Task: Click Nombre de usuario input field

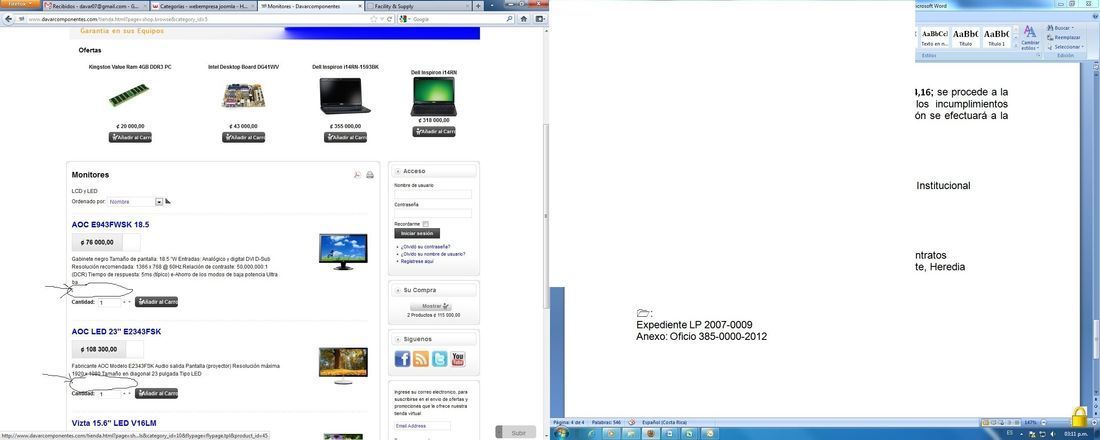Action: click(x=433, y=194)
